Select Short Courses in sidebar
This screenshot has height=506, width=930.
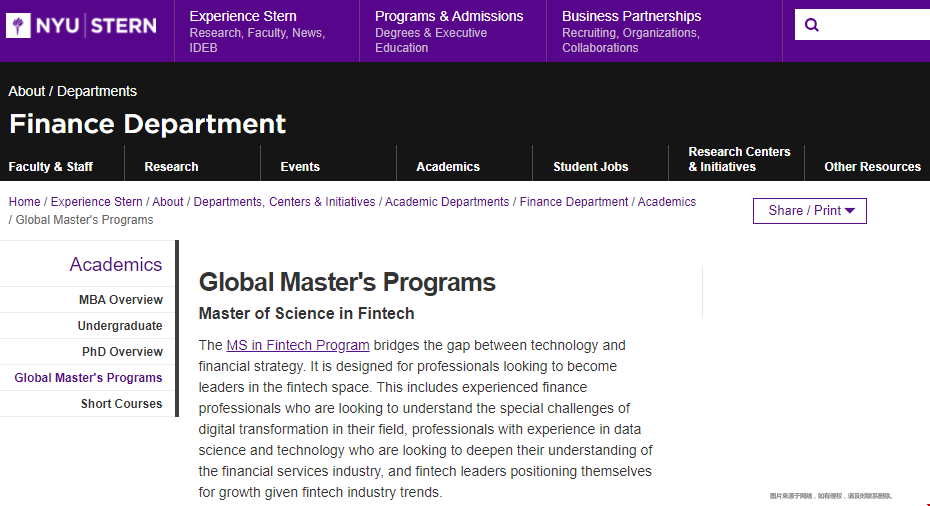pyautogui.click(x=122, y=404)
